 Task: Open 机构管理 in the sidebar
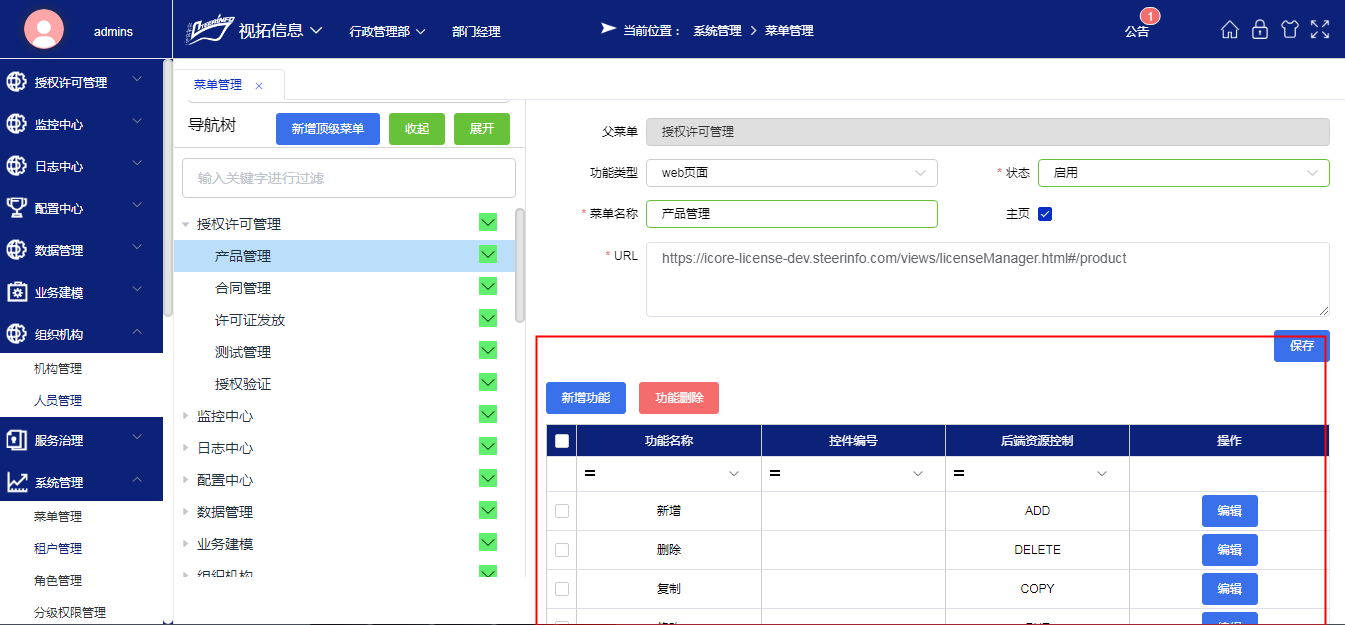tap(58, 369)
